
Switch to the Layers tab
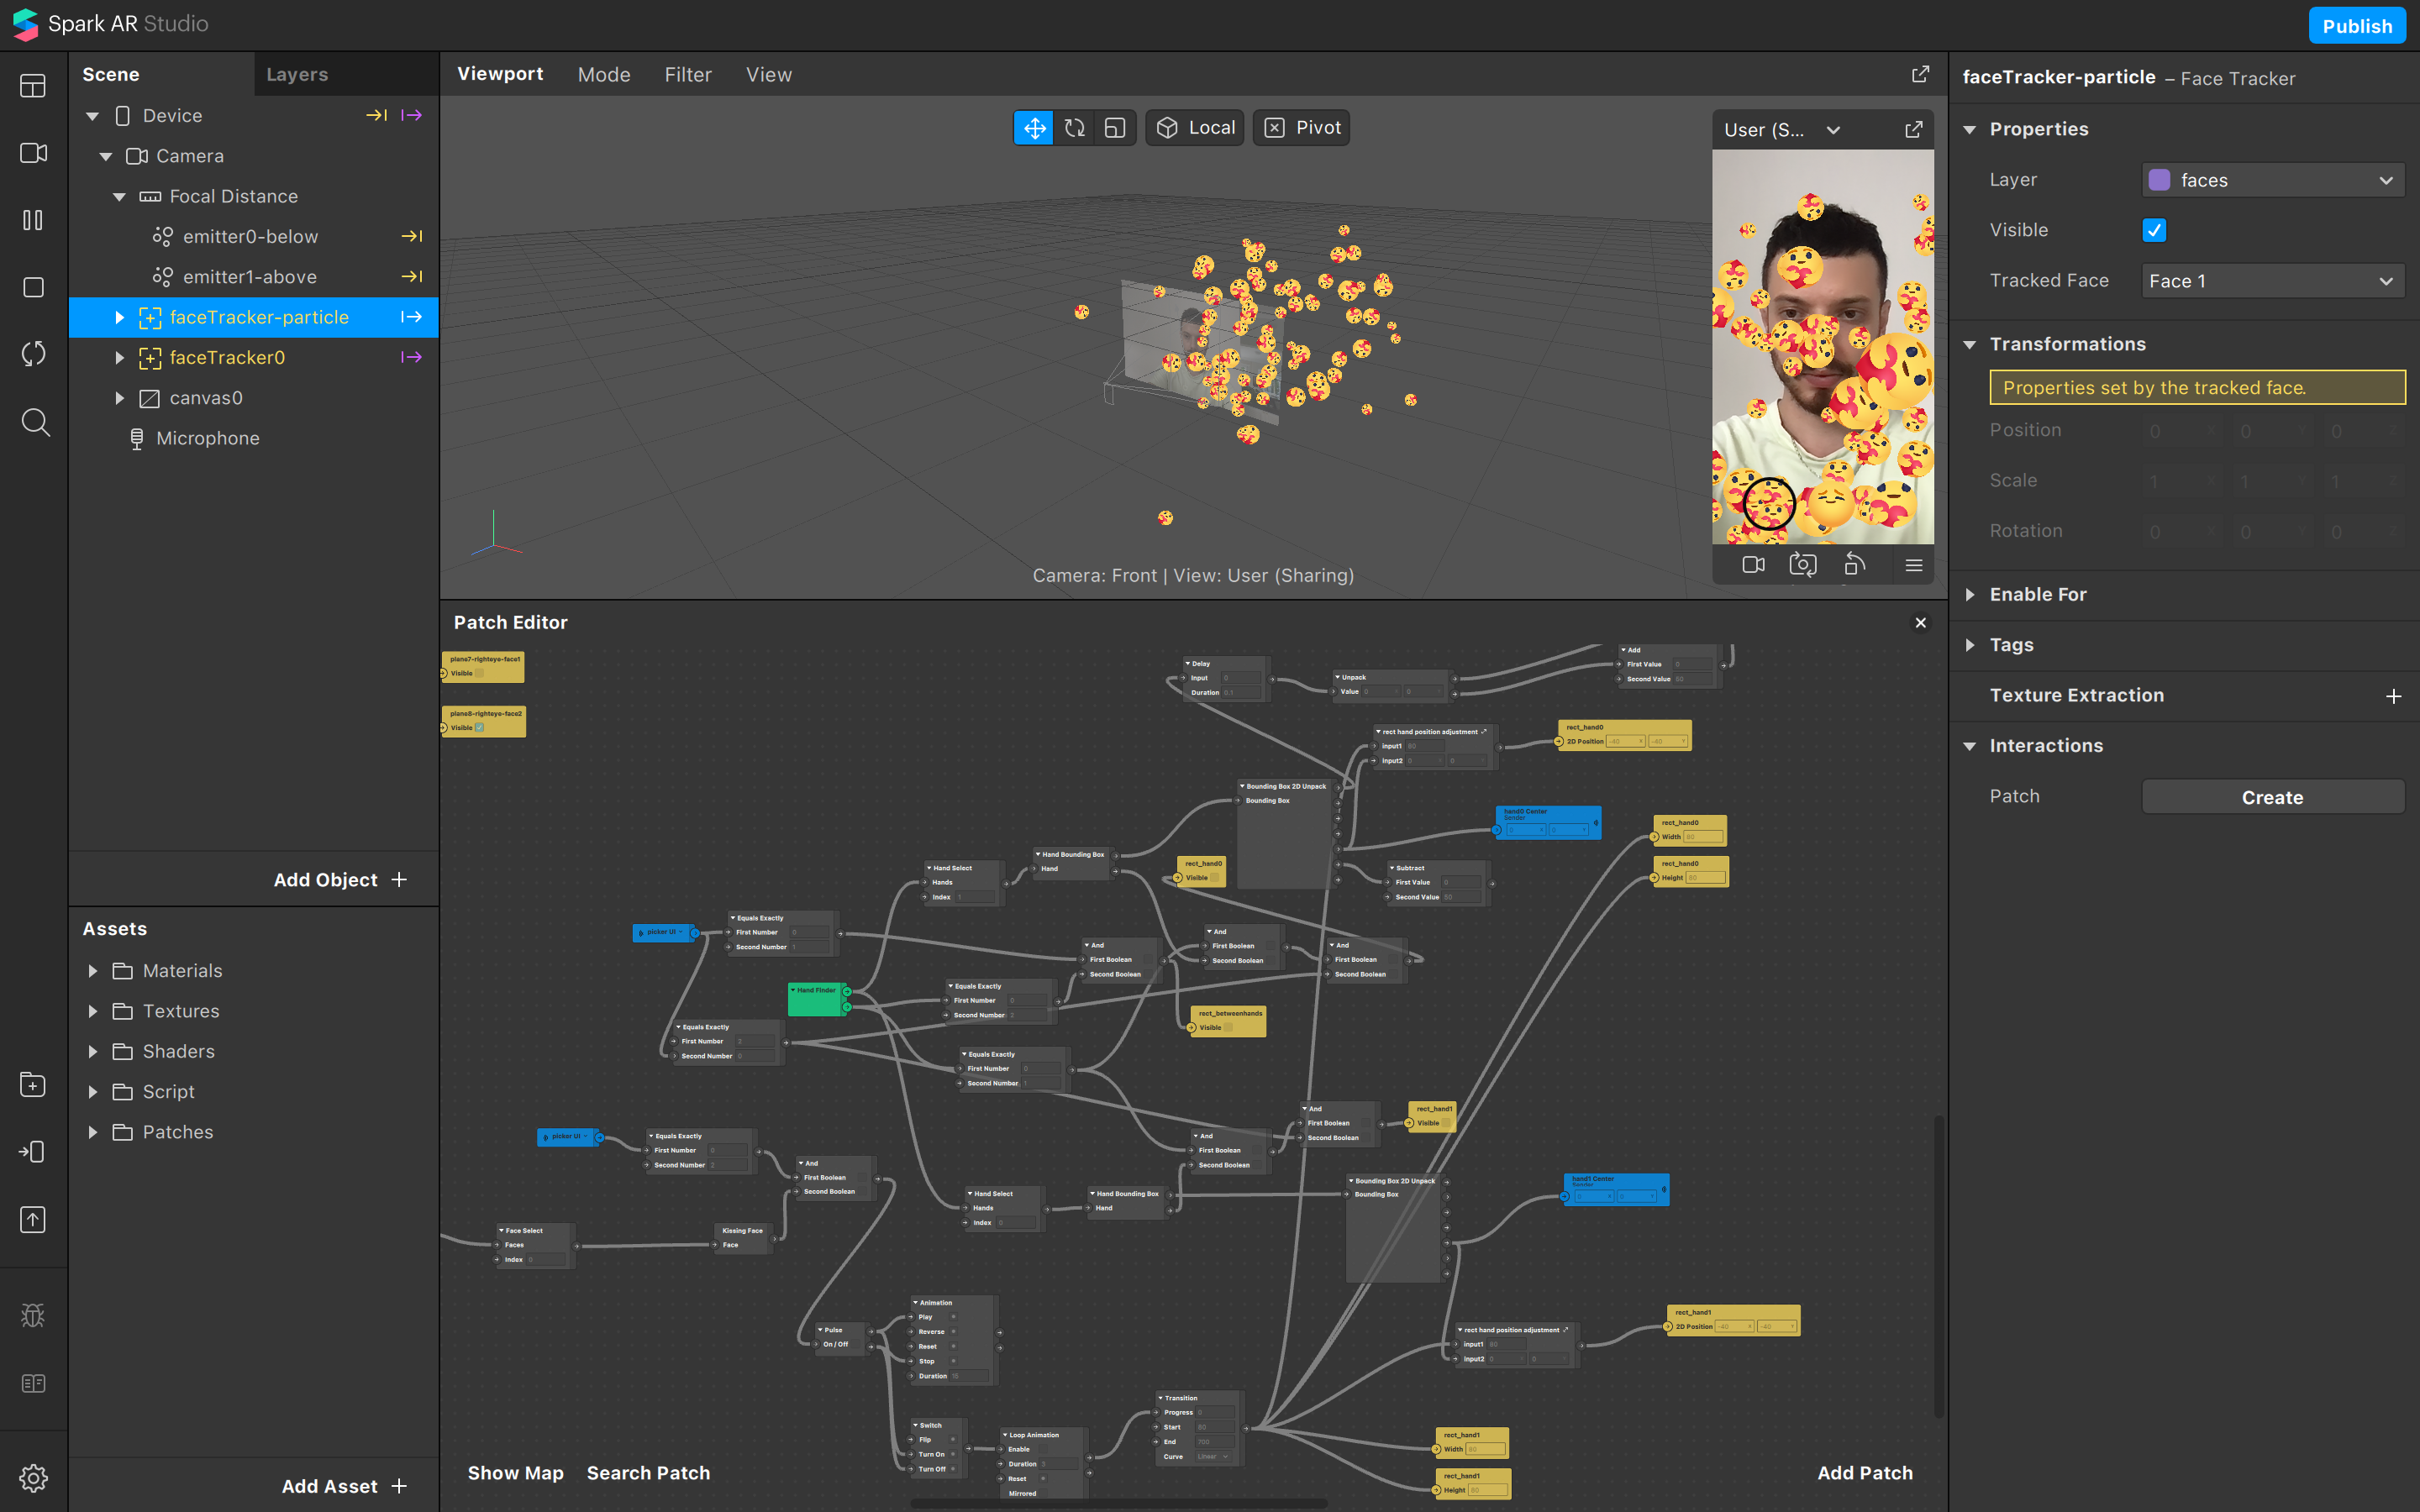tap(297, 75)
